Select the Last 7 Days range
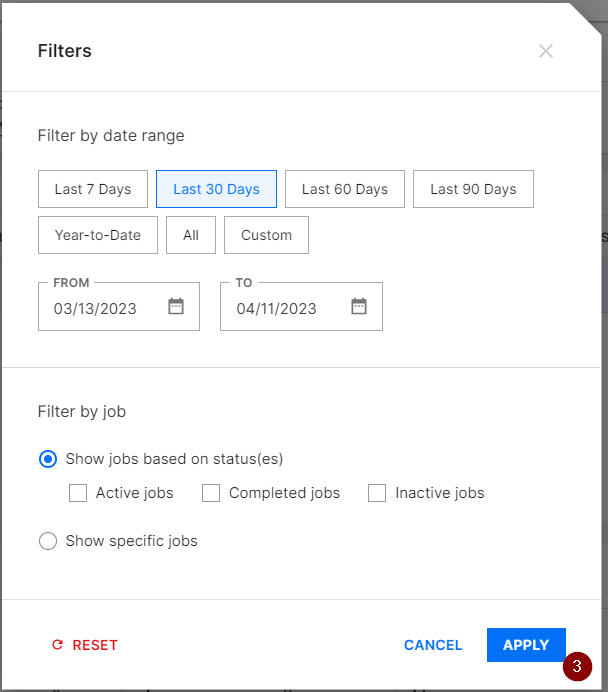 click(93, 189)
